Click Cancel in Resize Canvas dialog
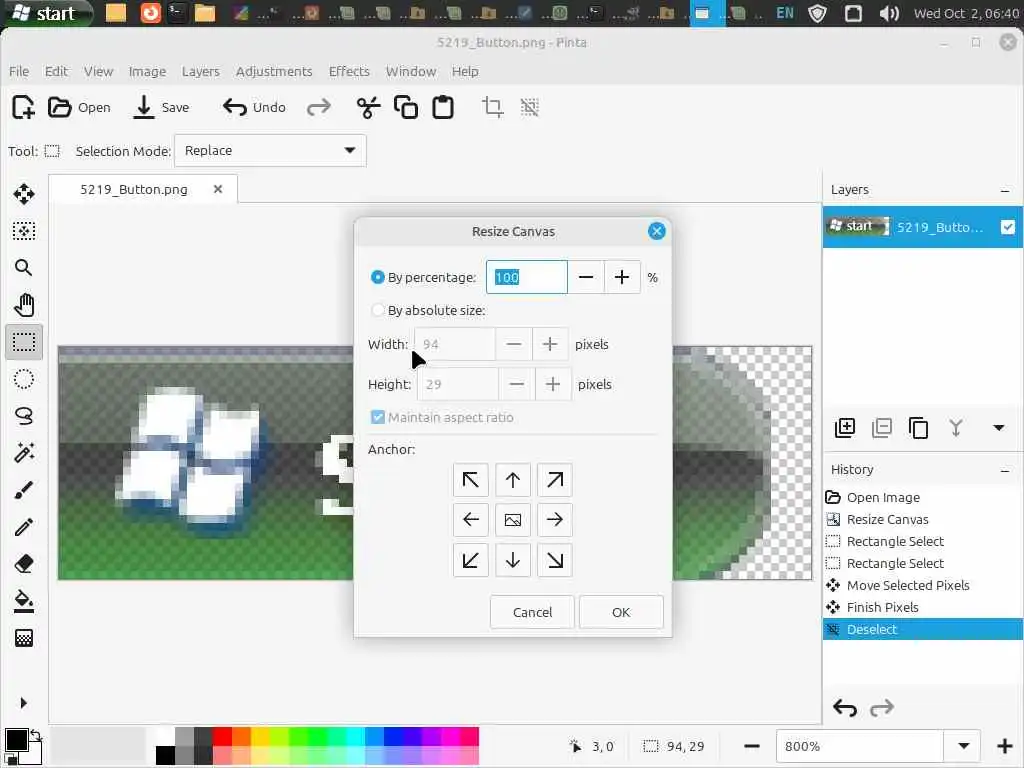Image resolution: width=1024 pixels, height=768 pixels. [x=532, y=612]
